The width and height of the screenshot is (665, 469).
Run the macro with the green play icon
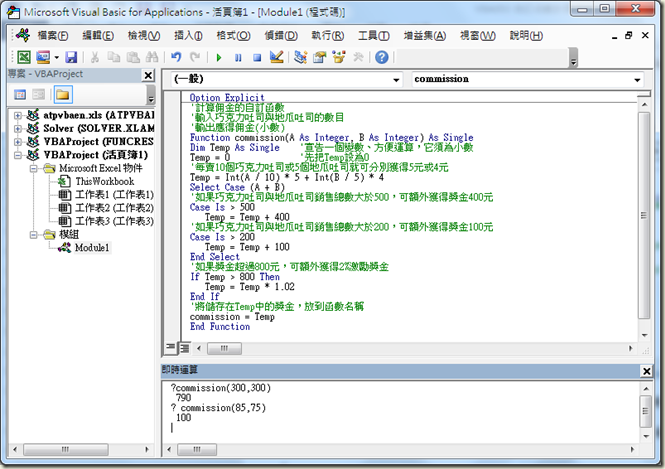point(219,57)
